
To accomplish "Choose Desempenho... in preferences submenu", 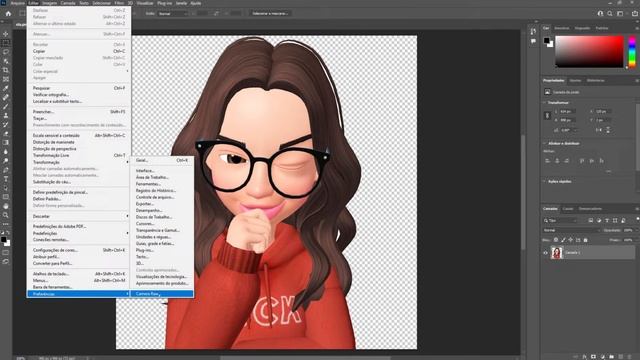I will coord(162,210).
